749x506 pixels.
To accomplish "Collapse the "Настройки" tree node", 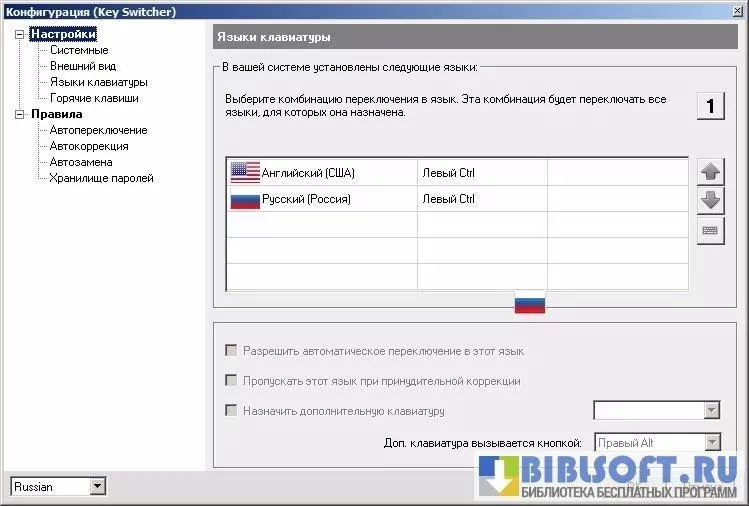I will (19, 34).
